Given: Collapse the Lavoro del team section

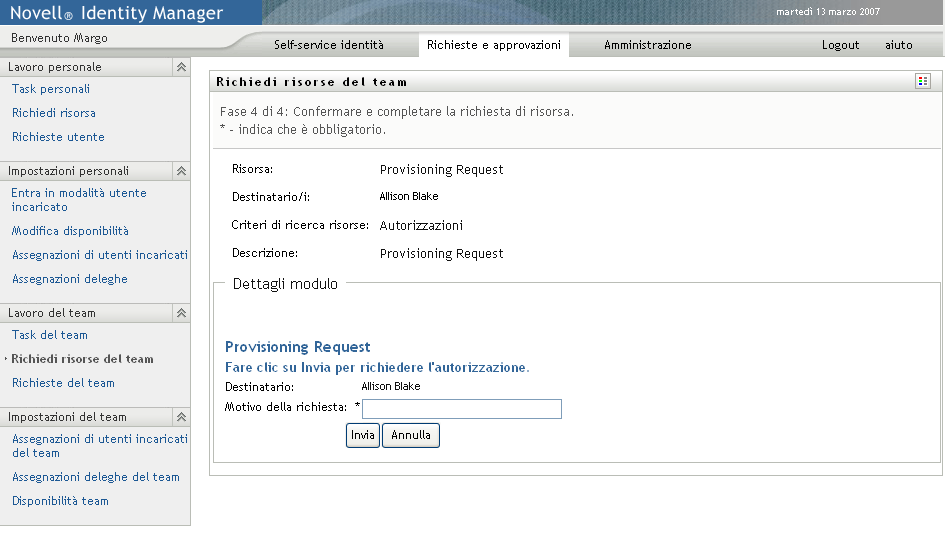Looking at the screenshot, I should click(181, 313).
